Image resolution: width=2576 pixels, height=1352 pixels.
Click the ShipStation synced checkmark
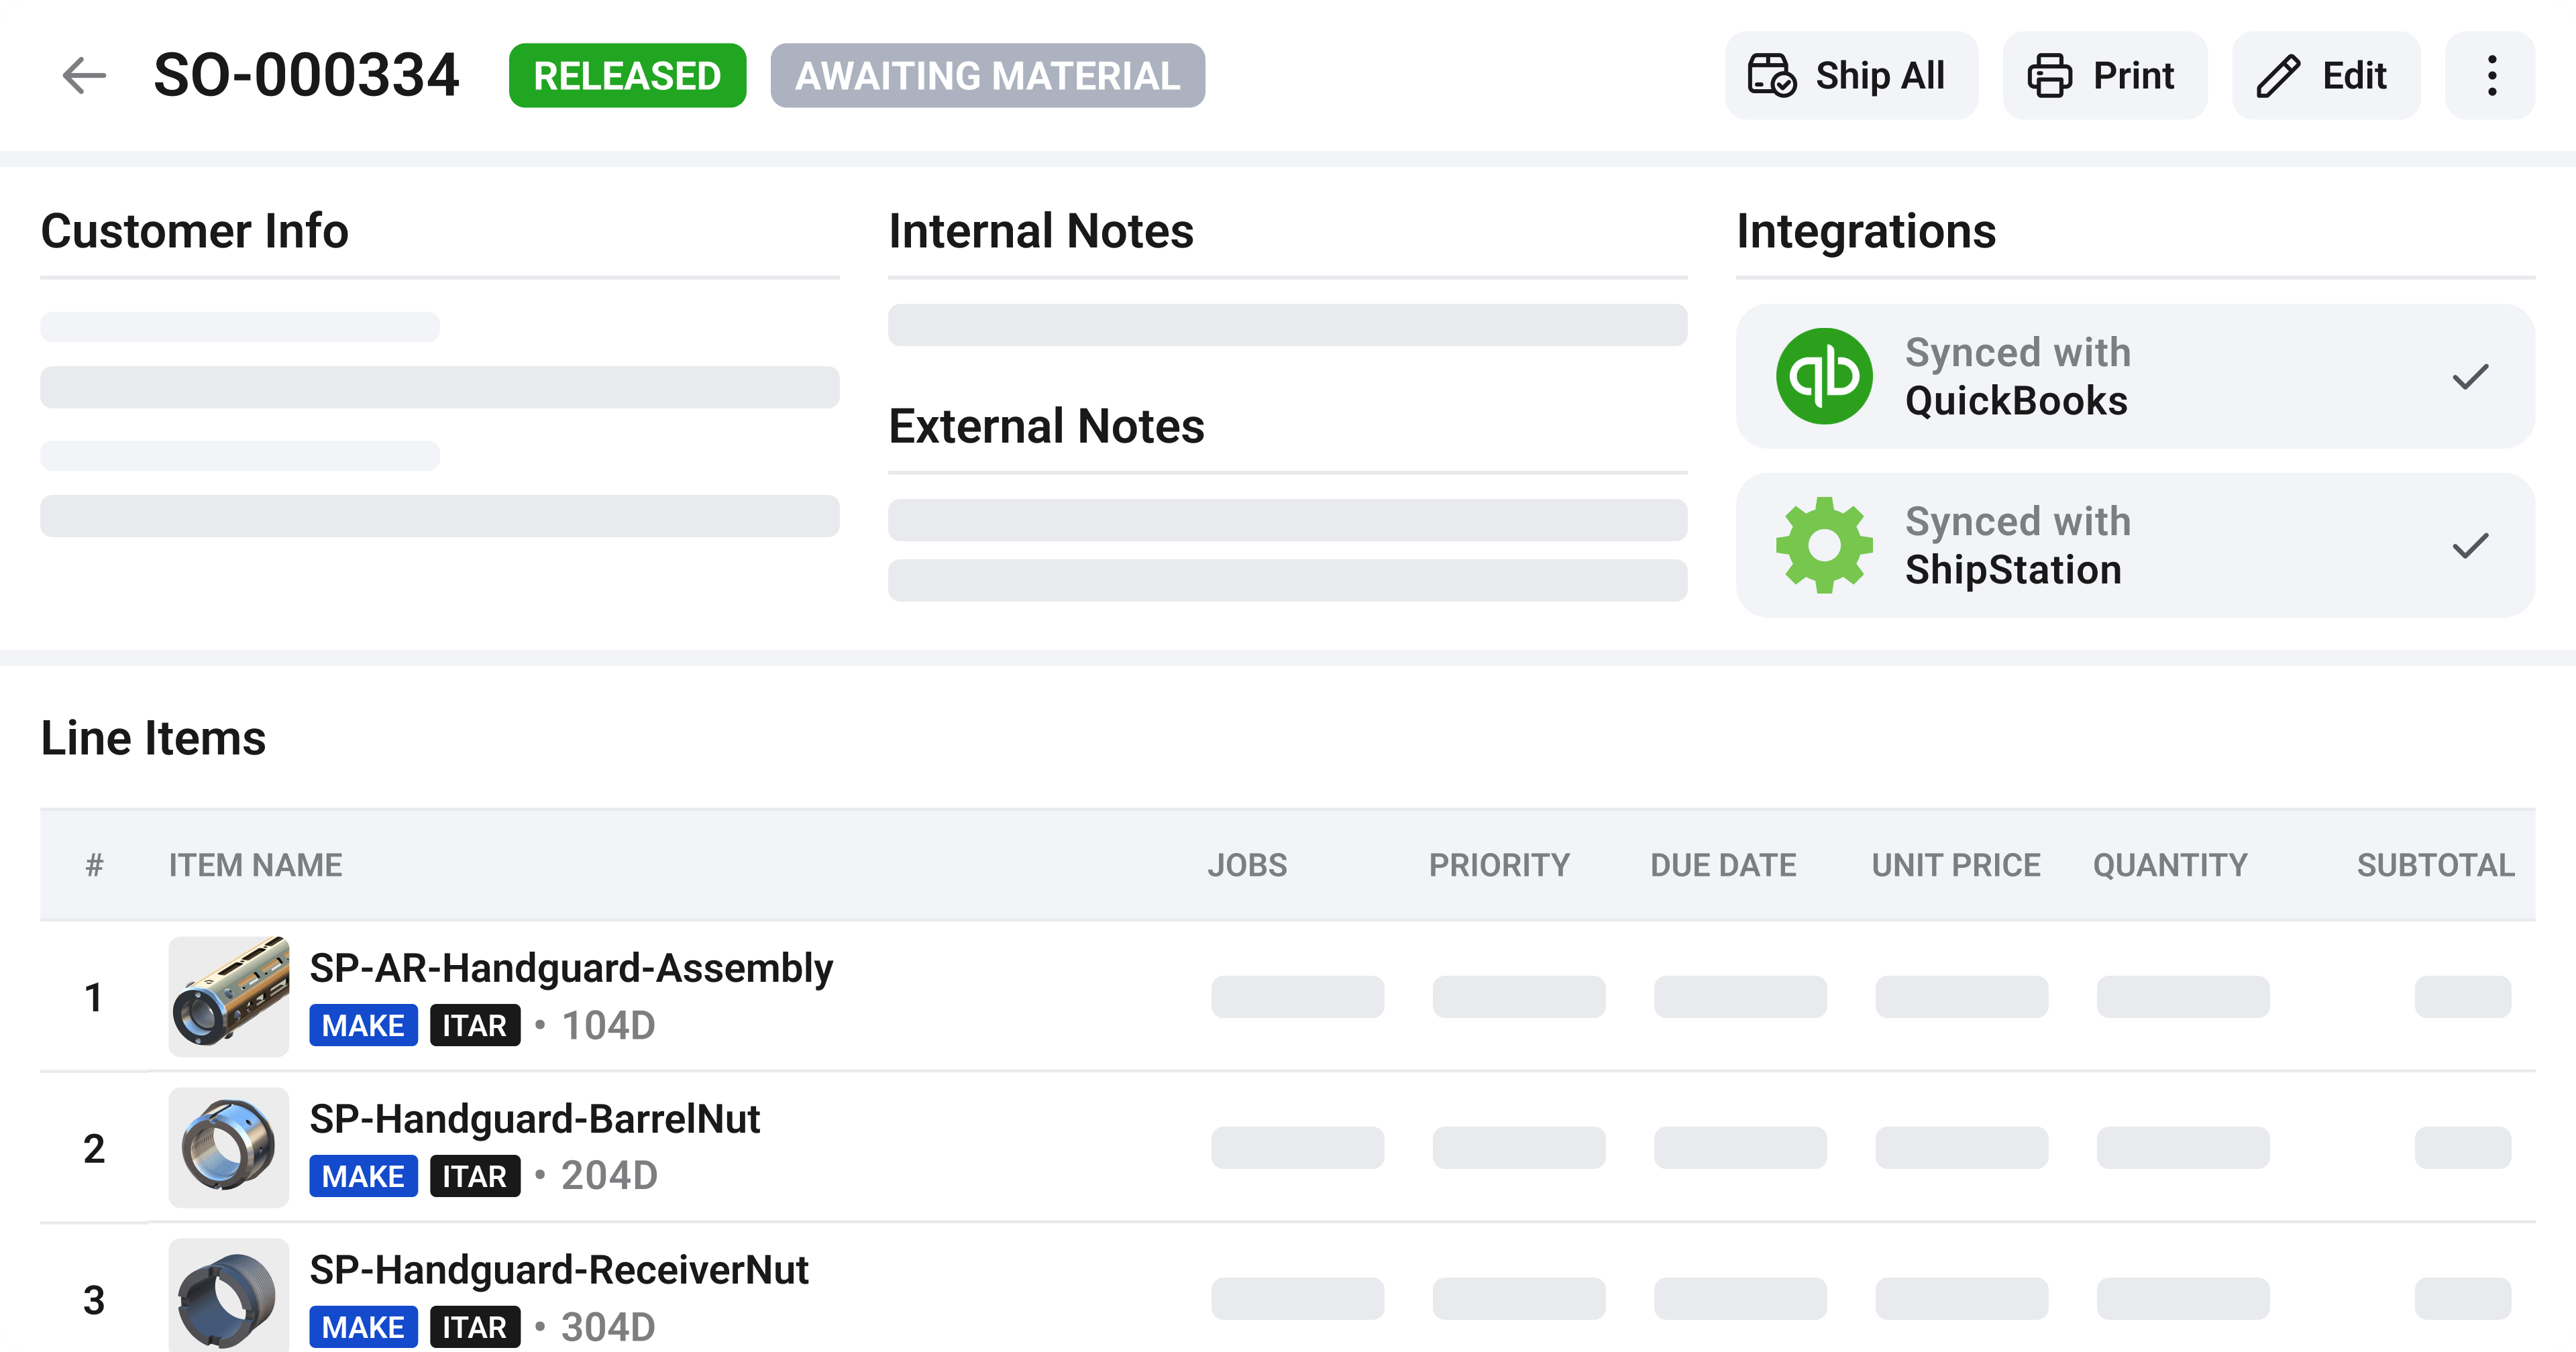click(2470, 546)
